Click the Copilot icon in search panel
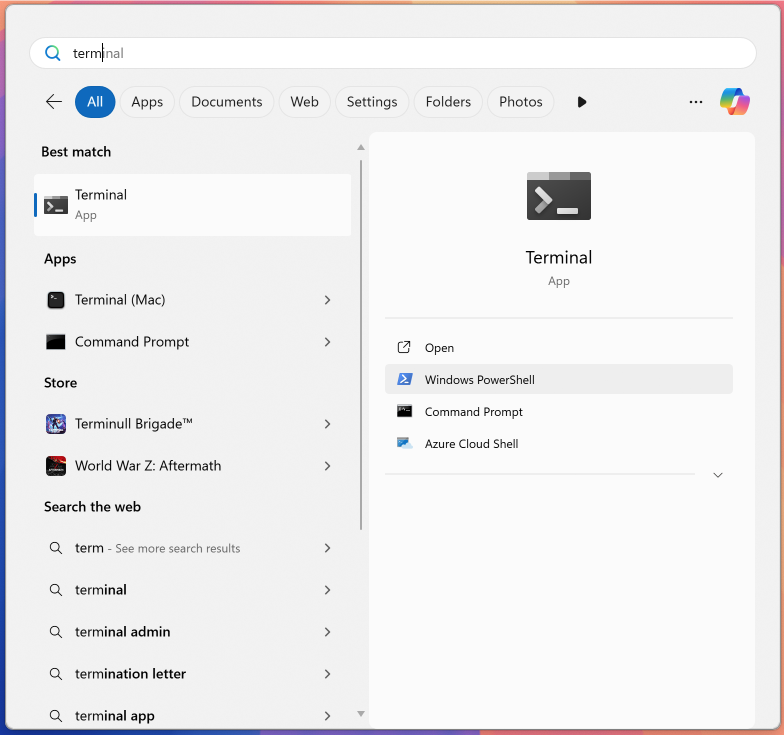This screenshot has width=784, height=735. point(735,102)
